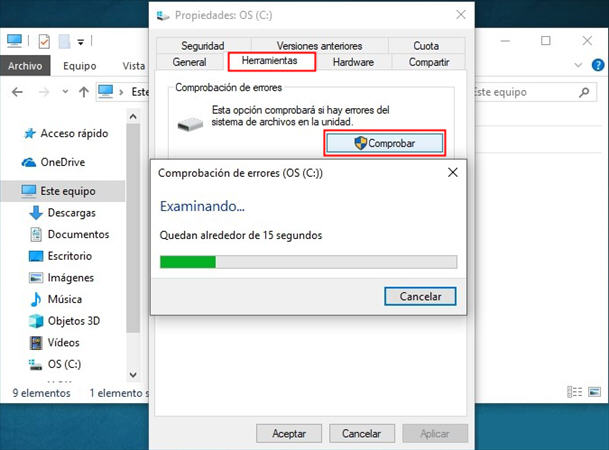609x450 pixels.
Task: Click the sidebar scroll down arrow
Action: (x=133, y=375)
